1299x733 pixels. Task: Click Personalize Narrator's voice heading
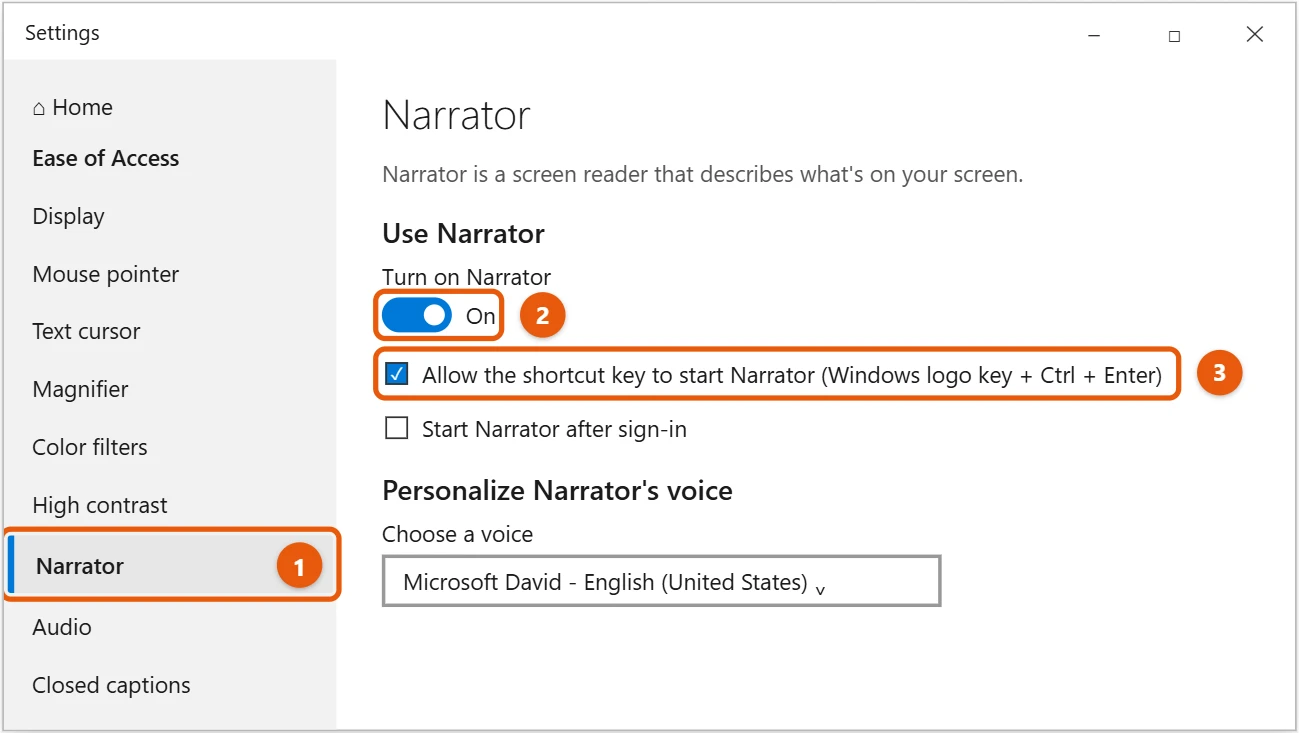(x=557, y=491)
